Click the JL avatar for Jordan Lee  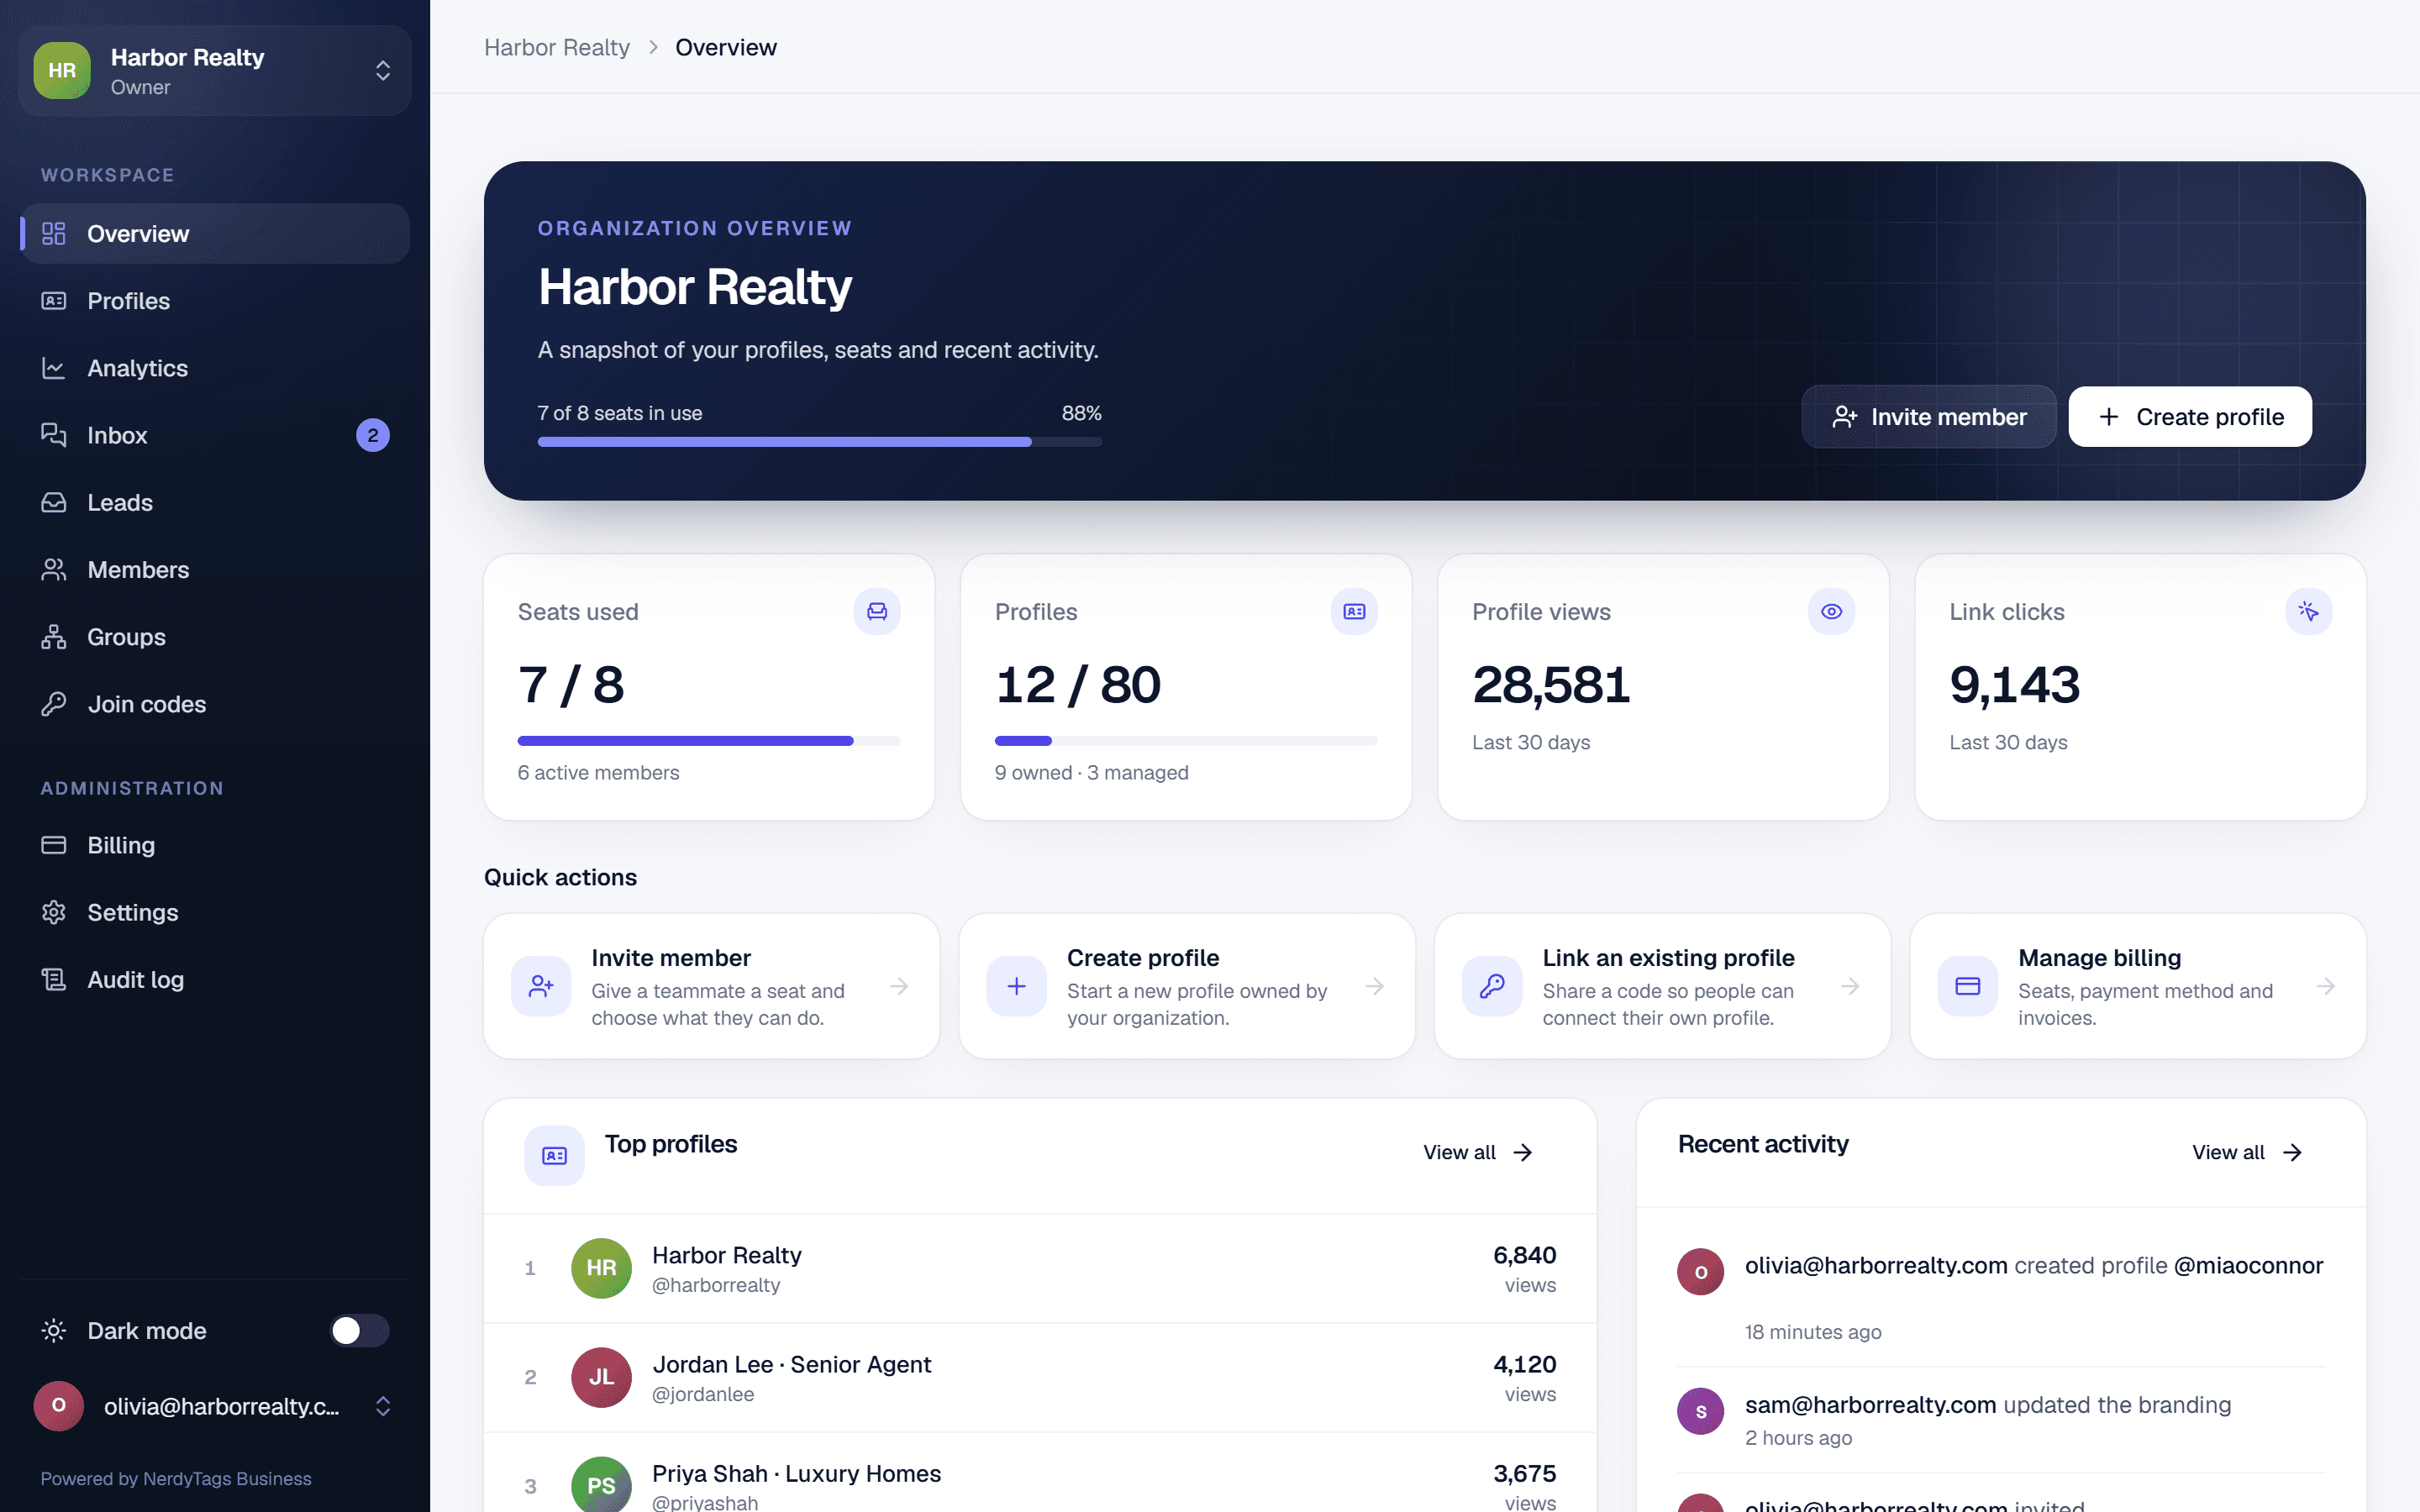601,1377
